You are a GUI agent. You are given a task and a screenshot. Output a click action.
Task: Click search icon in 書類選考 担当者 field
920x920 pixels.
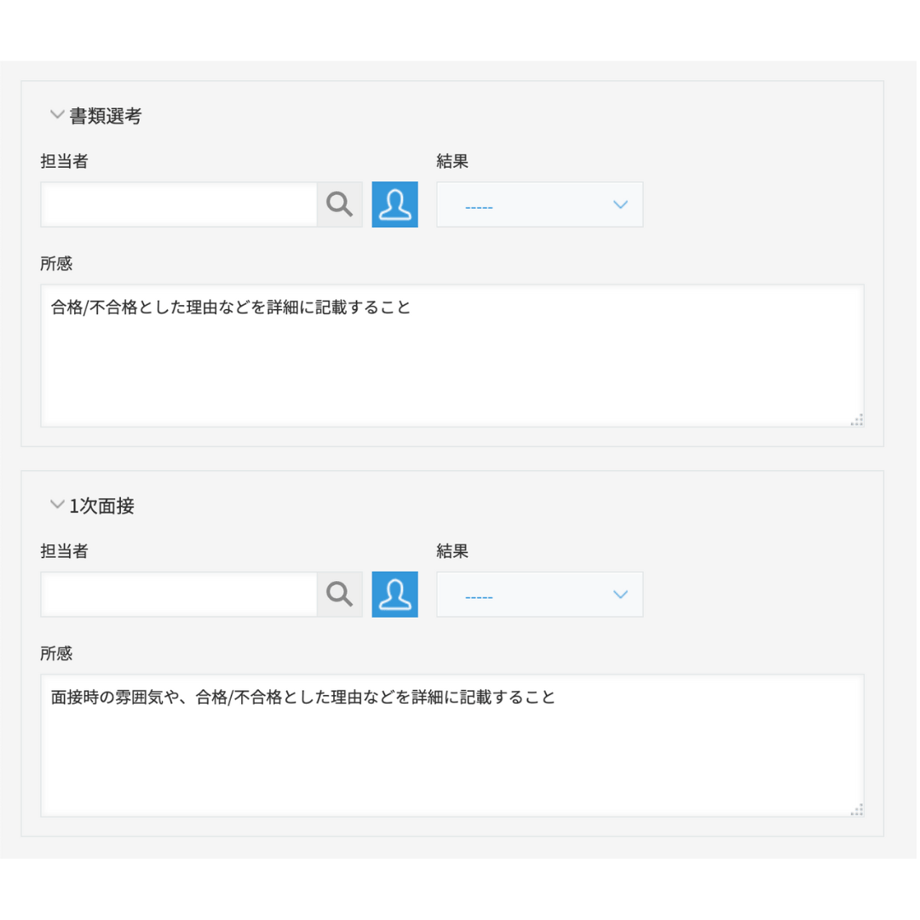[x=340, y=205]
